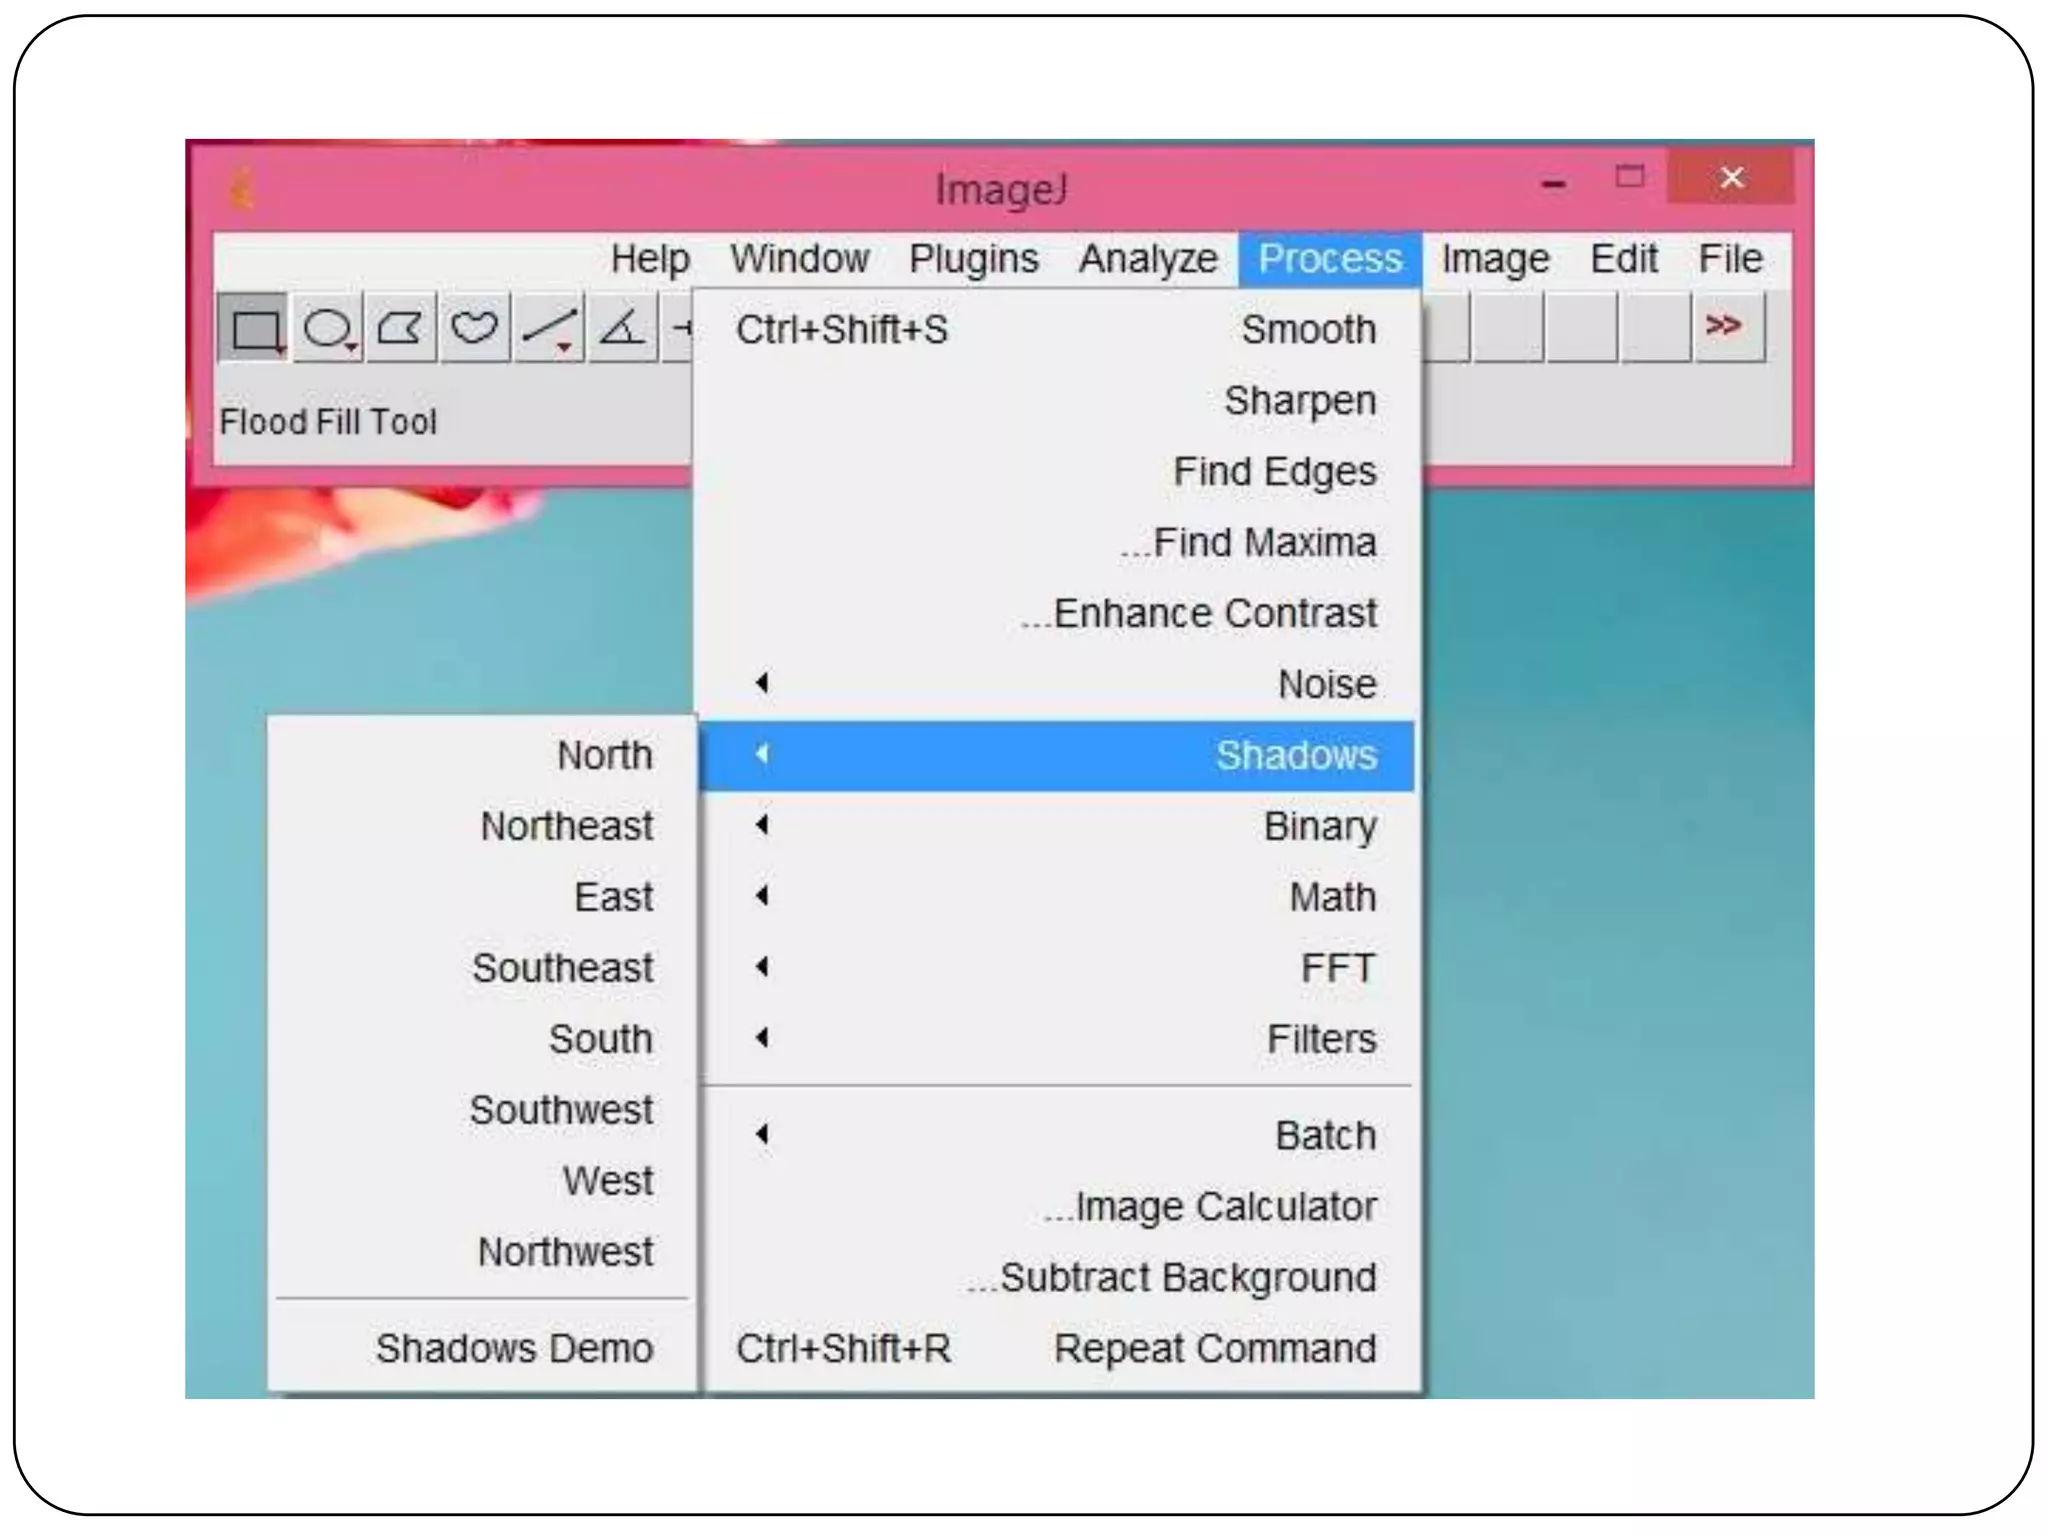Select the Rectangle selection tool

tap(254, 328)
